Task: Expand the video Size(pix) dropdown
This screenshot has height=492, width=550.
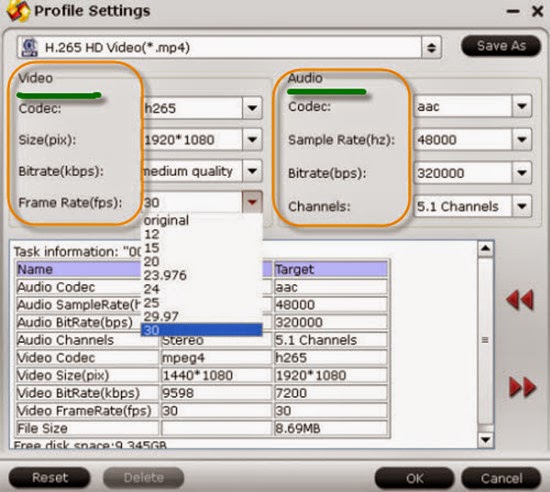Action: point(252,140)
